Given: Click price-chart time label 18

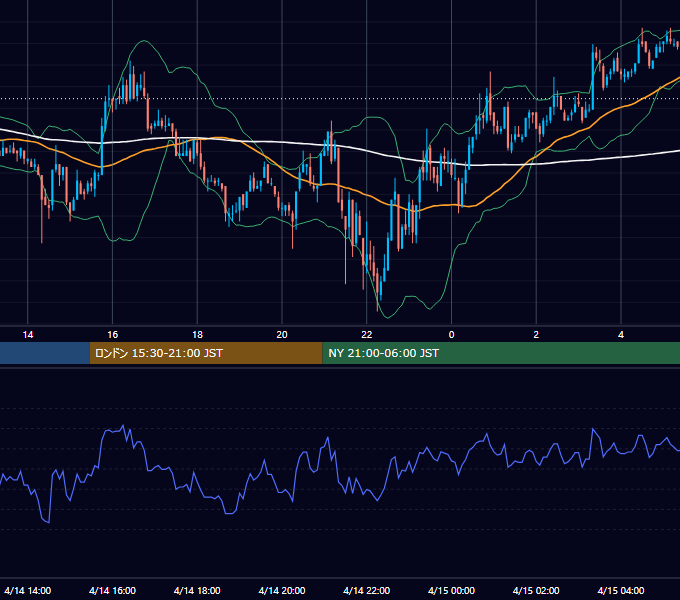Looking at the screenshot, I should (x=197, y=335).
